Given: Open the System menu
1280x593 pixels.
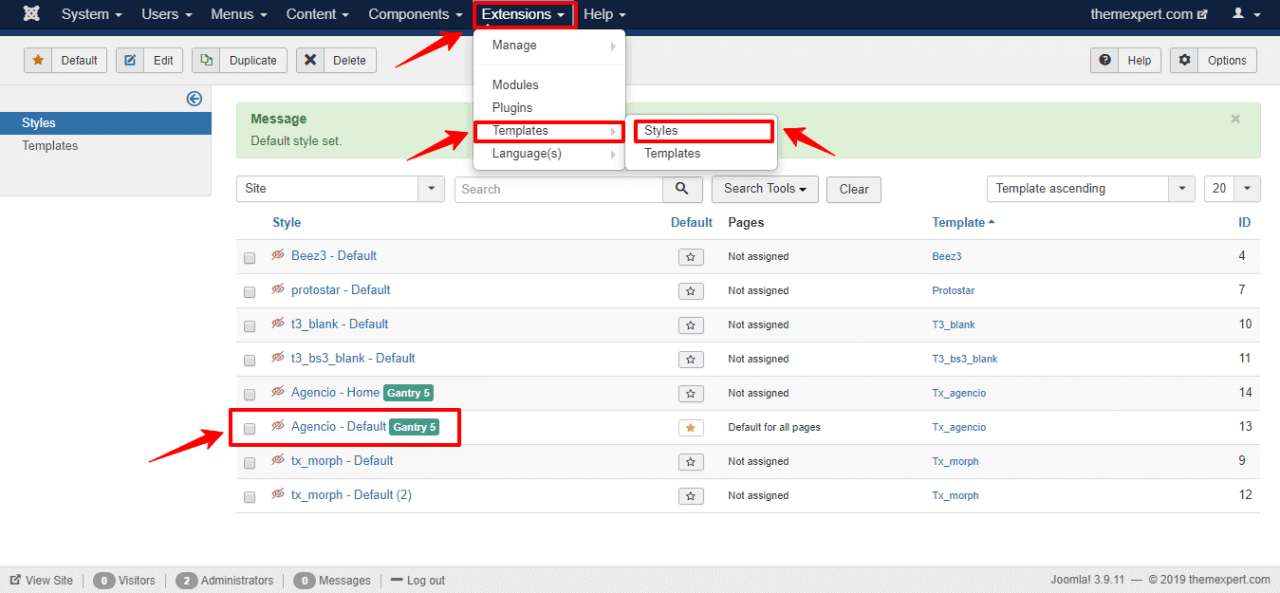Looking at the screenshot, I should click(92, 14).
